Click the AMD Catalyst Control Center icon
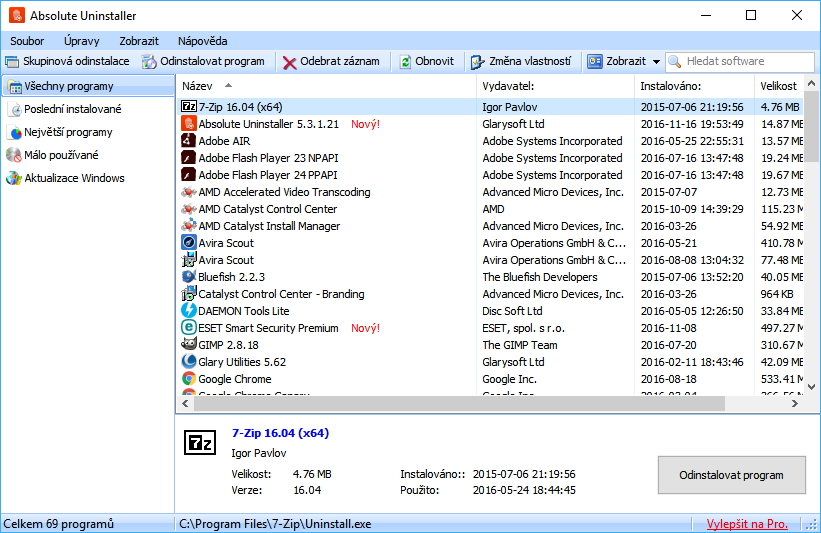Screen dimensions: 821x533 pyautogui.click(x=188, y=209)
